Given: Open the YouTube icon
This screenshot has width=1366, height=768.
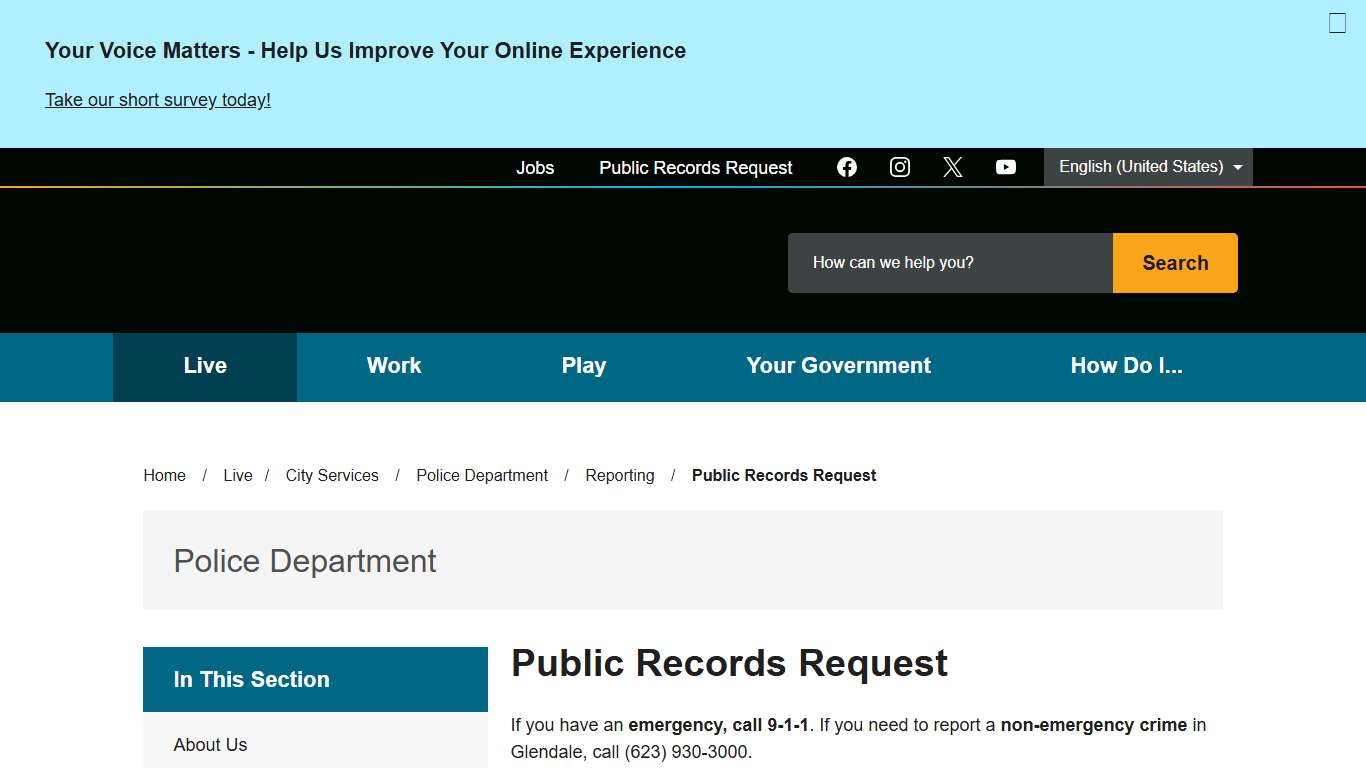Looking at the screenshot, I should coord(1005,167).
